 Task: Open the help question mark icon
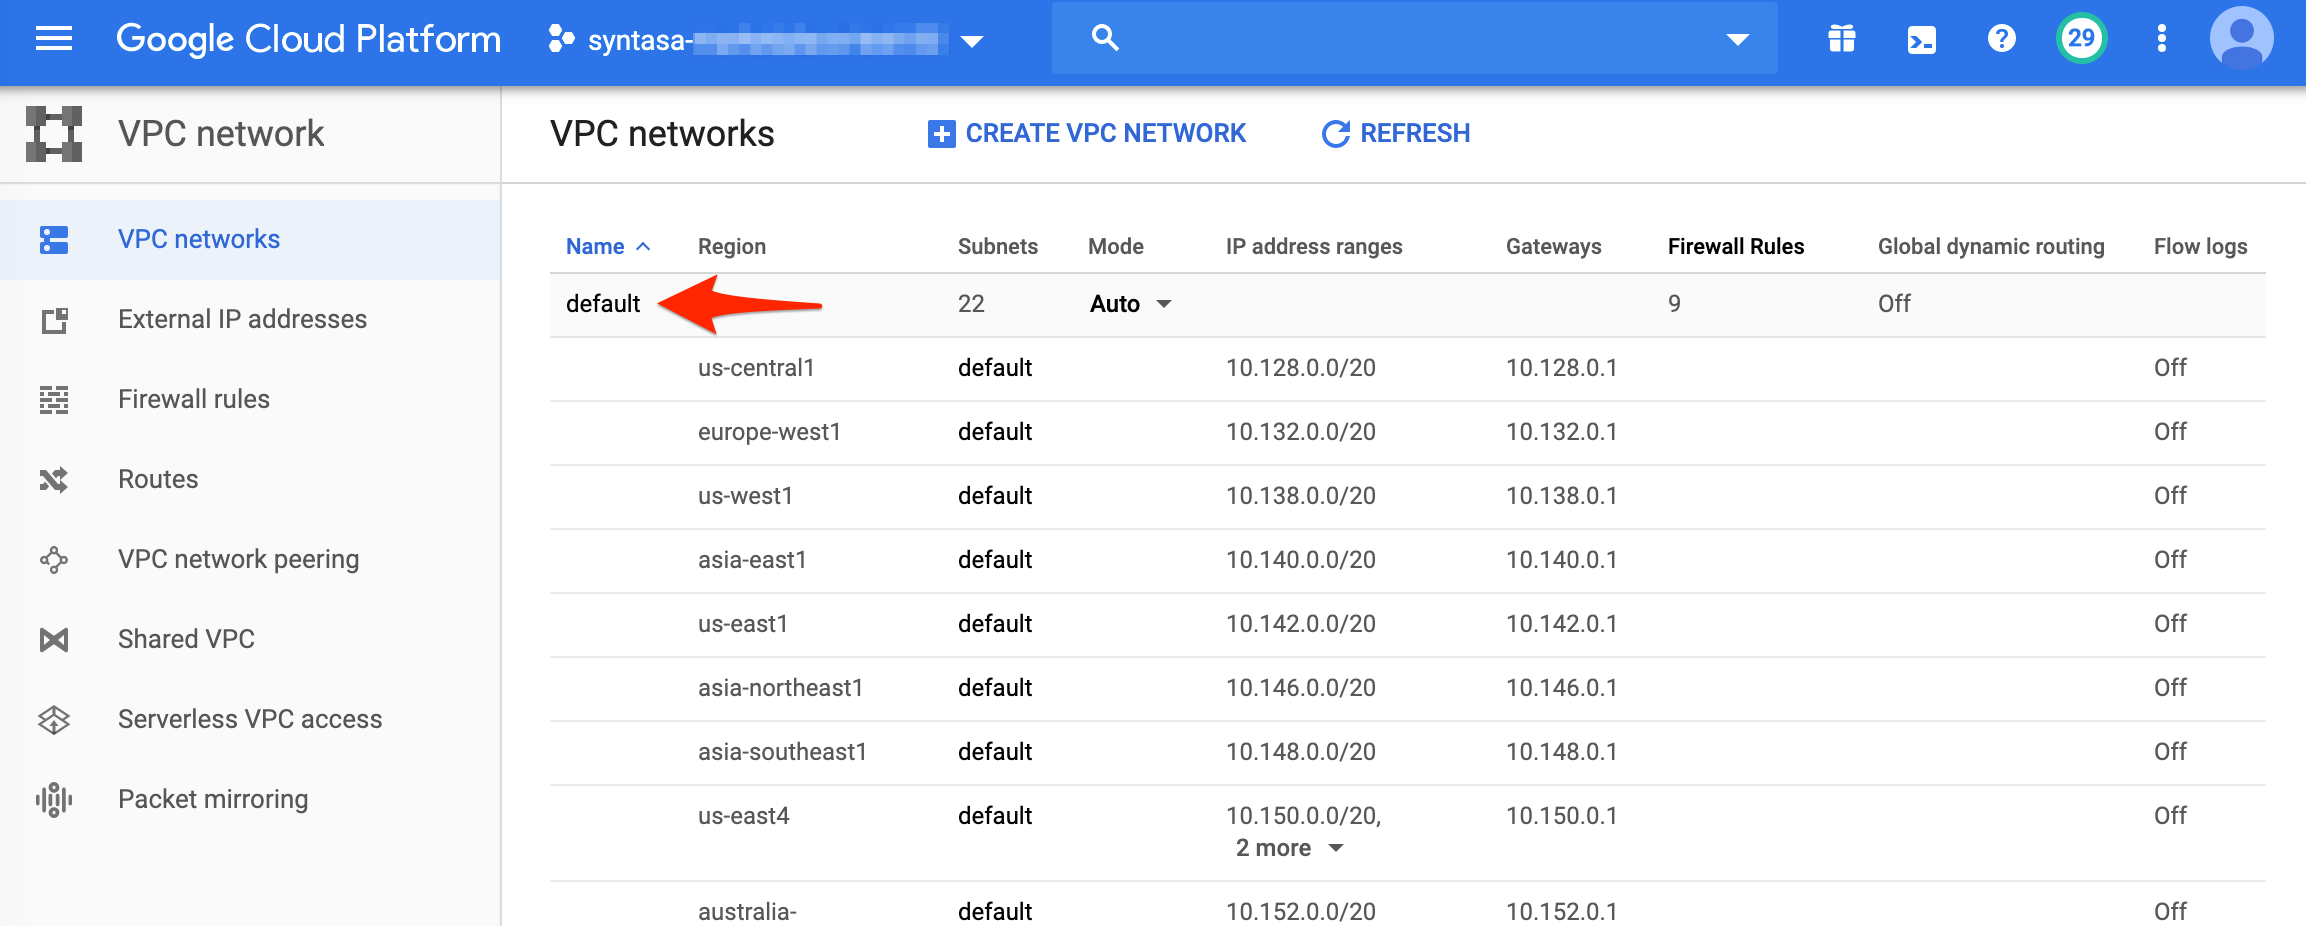pos(2001,39)
